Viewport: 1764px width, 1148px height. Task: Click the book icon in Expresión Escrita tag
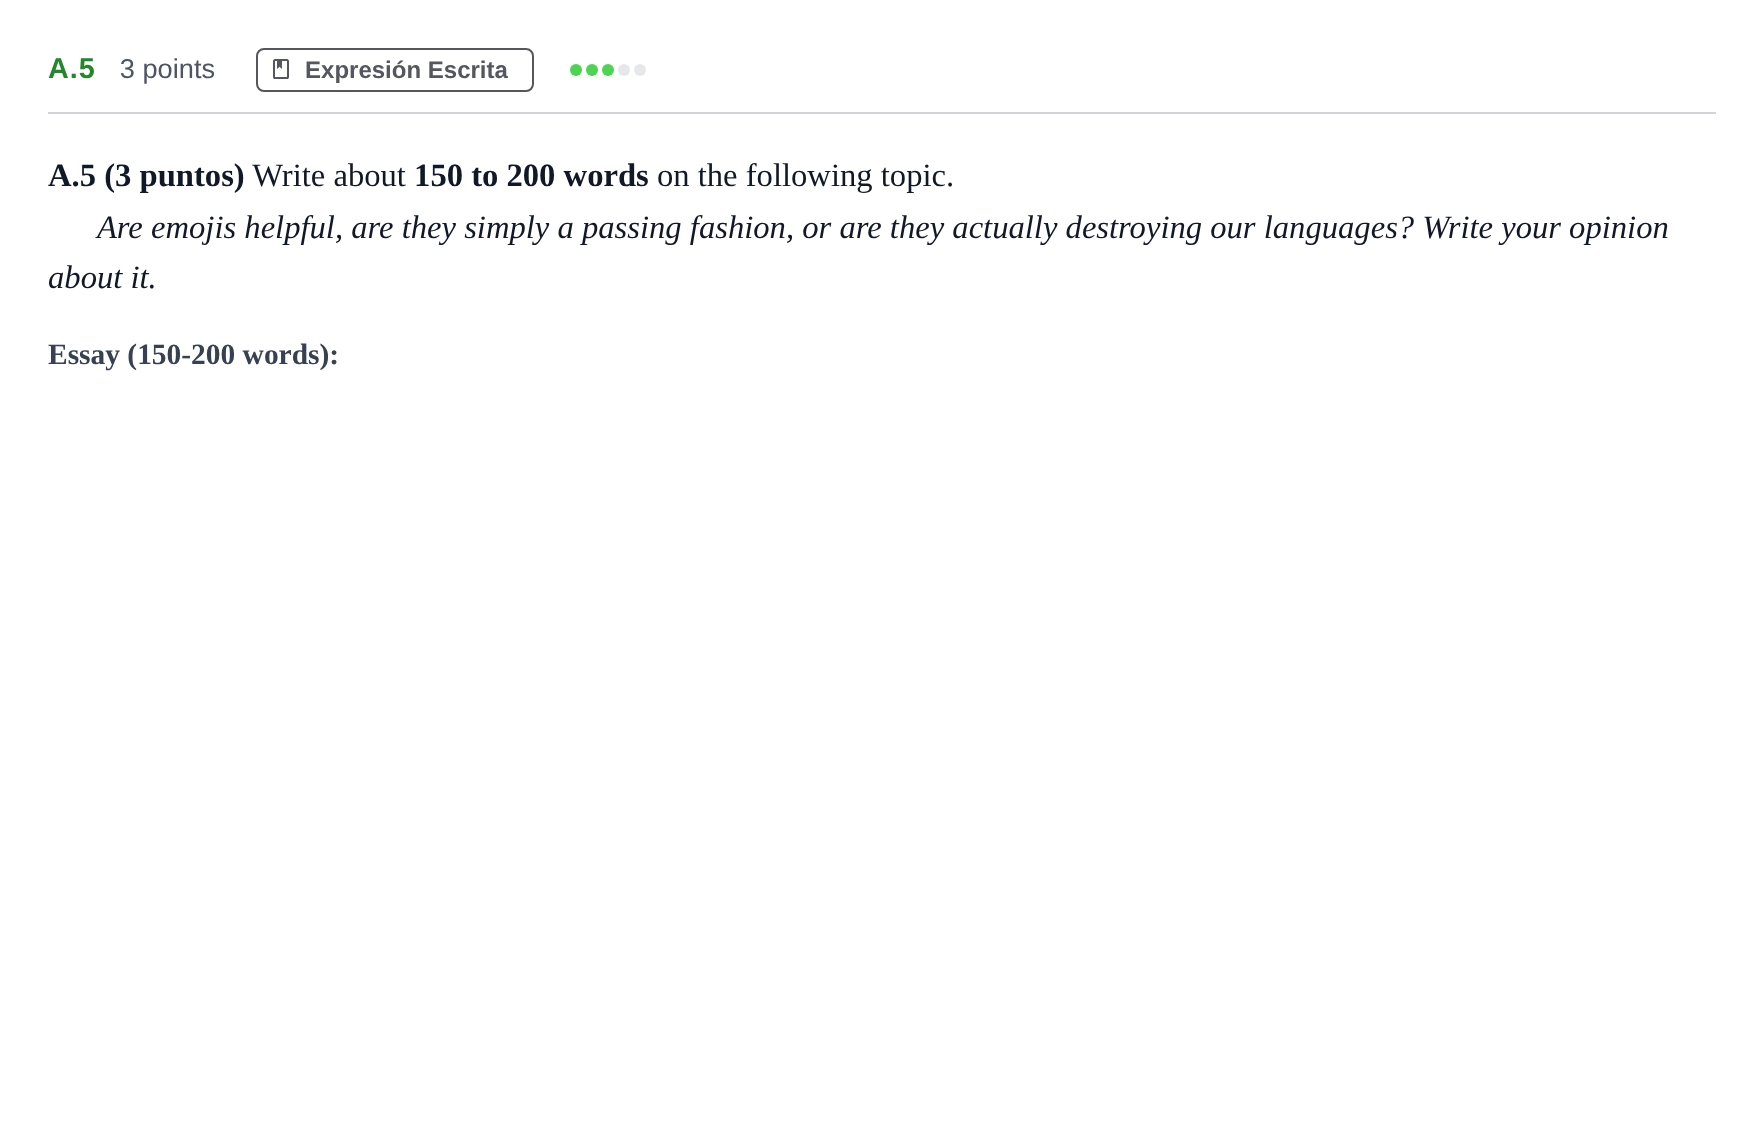pos(281,69)
